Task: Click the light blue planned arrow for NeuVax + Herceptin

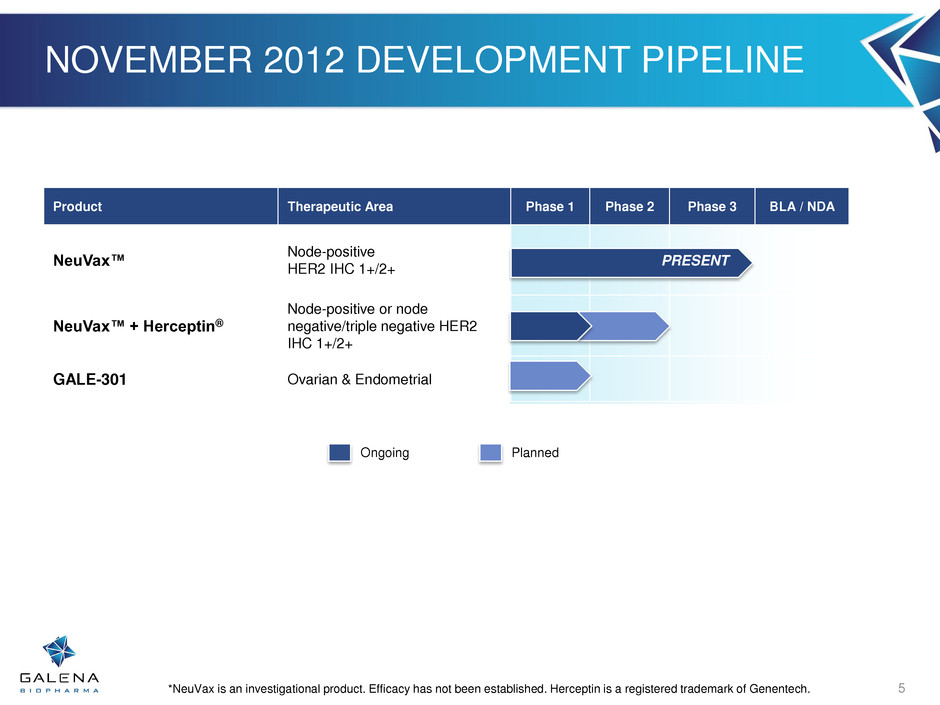Action: point(624,326)
